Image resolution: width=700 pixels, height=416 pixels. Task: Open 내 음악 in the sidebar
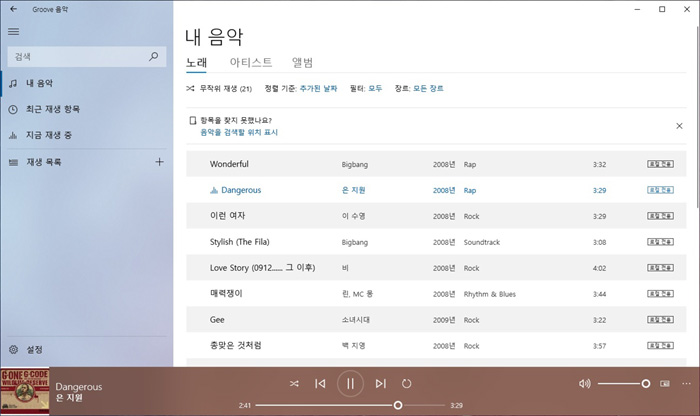87,83
